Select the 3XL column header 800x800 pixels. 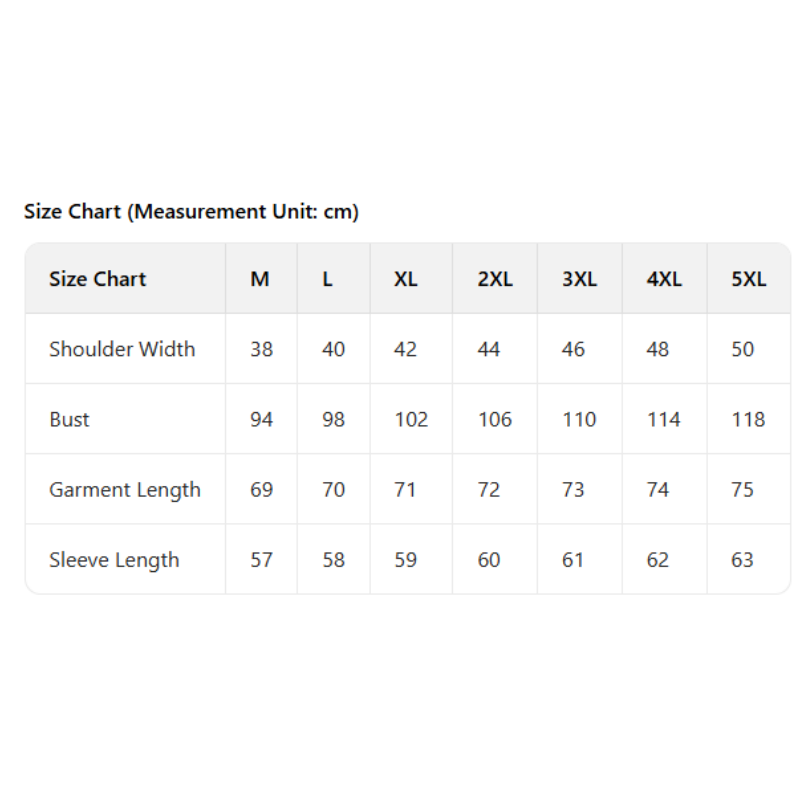(579, 279)
